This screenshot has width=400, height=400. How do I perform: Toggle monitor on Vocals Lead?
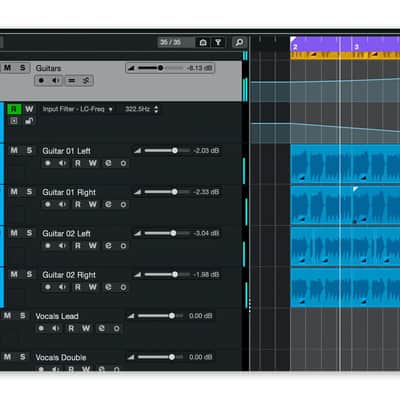click(x=56, y=328)
